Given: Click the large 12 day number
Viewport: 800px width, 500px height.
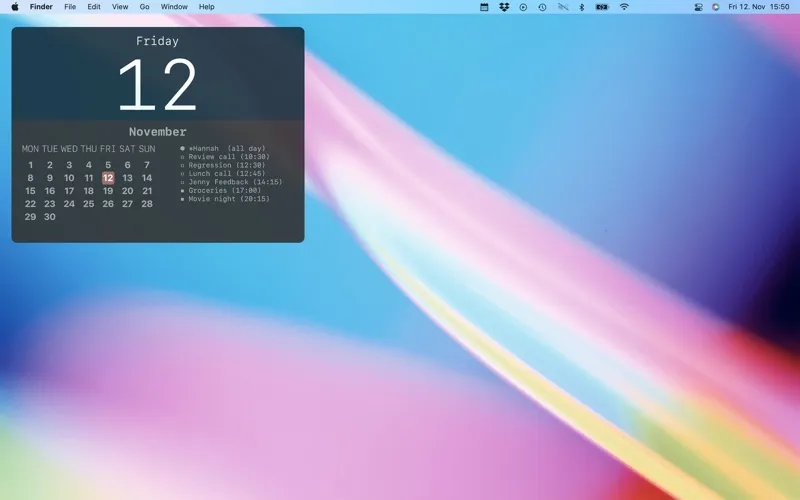Looking at the screenshot, I should point(157,84).
